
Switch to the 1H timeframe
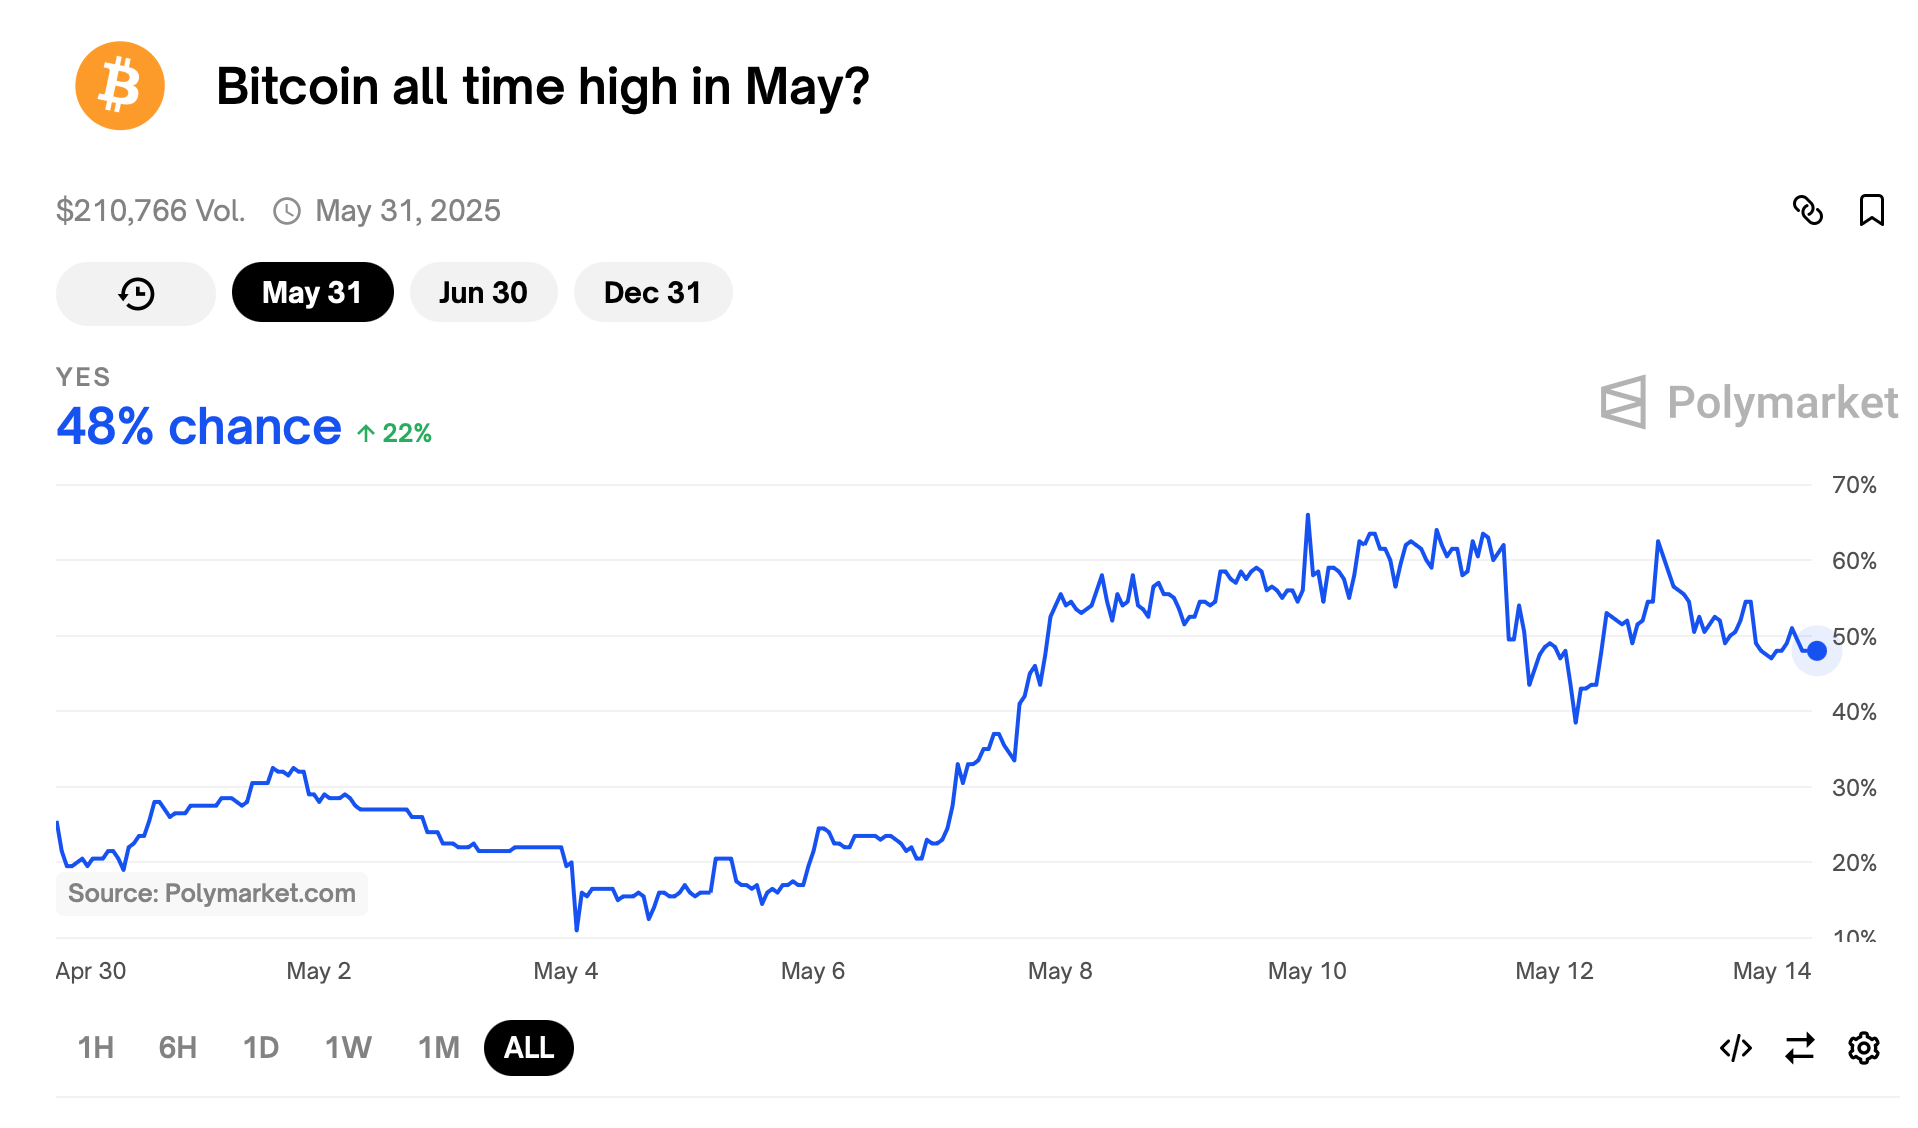pyautogui.click(x=95, y=1048)
